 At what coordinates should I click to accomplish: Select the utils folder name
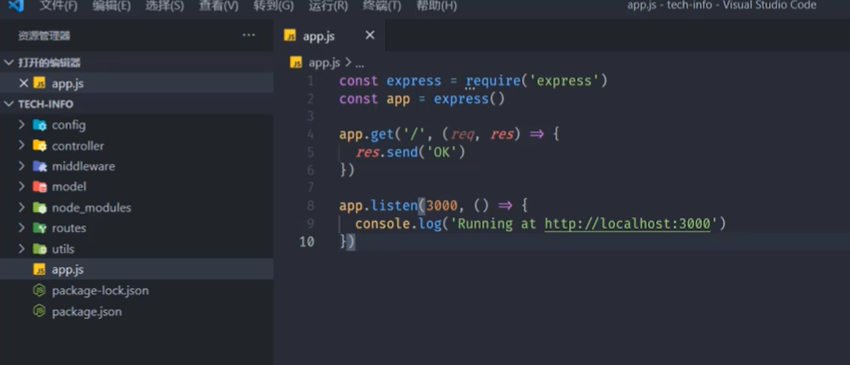click(x=63, y=249)
